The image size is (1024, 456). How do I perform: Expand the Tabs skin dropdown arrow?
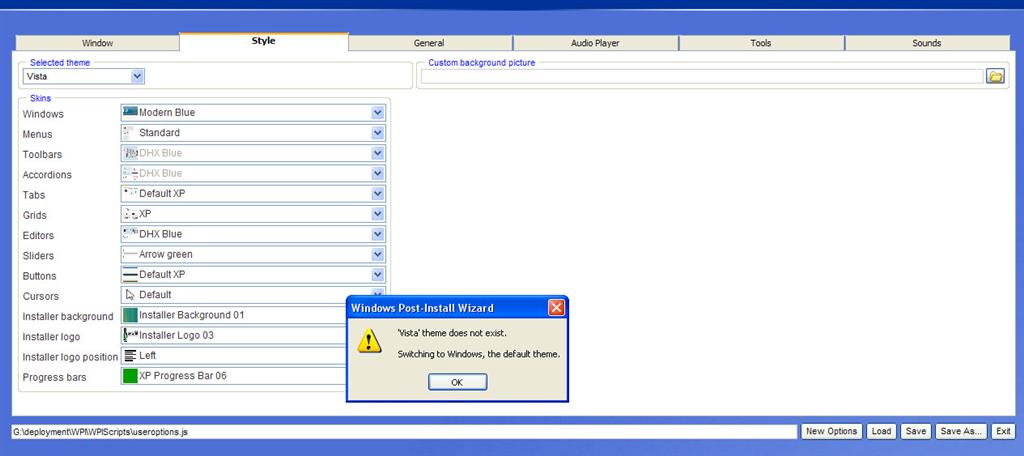click(377, 193)
